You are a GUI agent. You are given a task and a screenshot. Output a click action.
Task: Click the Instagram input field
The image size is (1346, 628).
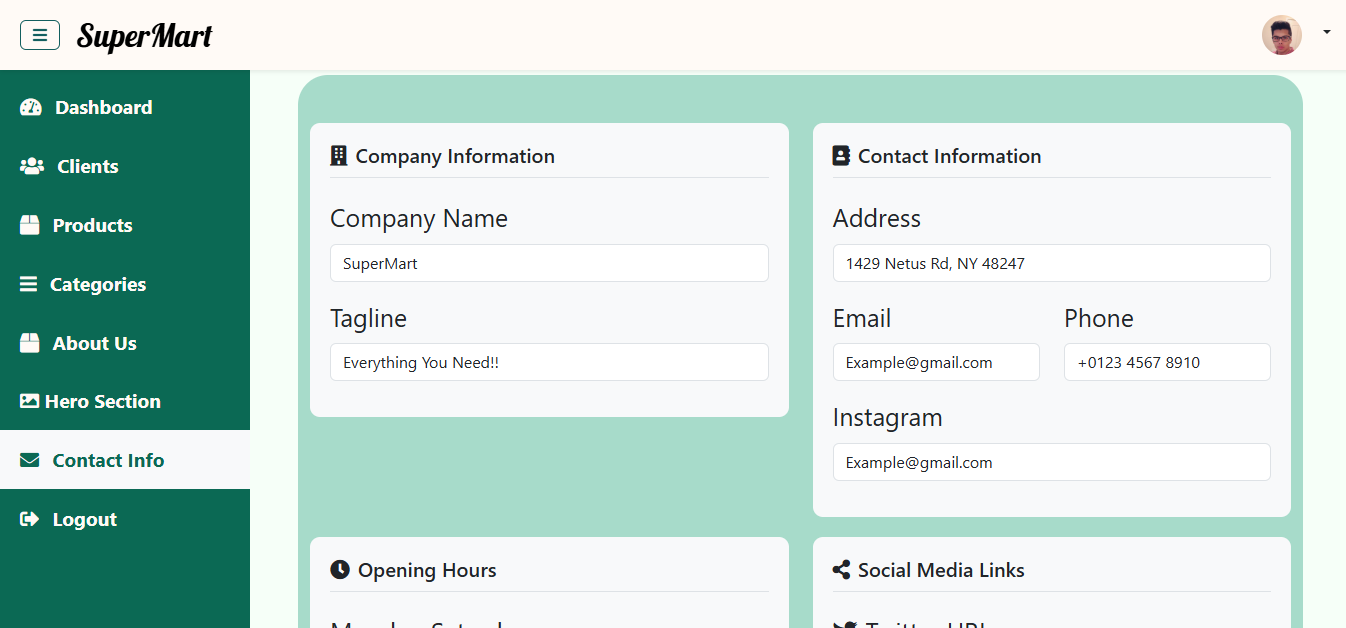[1051, 462]
